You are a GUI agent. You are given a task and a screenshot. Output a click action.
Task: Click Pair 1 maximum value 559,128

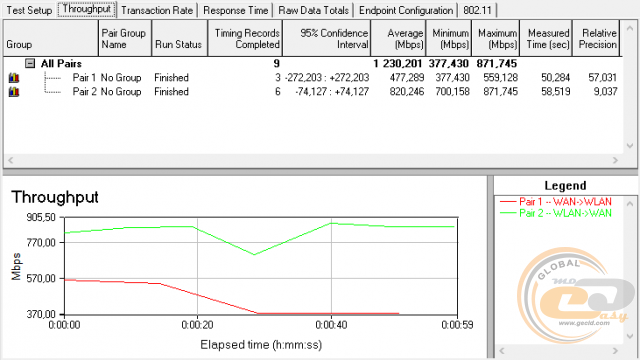click(x=500, y=78)
